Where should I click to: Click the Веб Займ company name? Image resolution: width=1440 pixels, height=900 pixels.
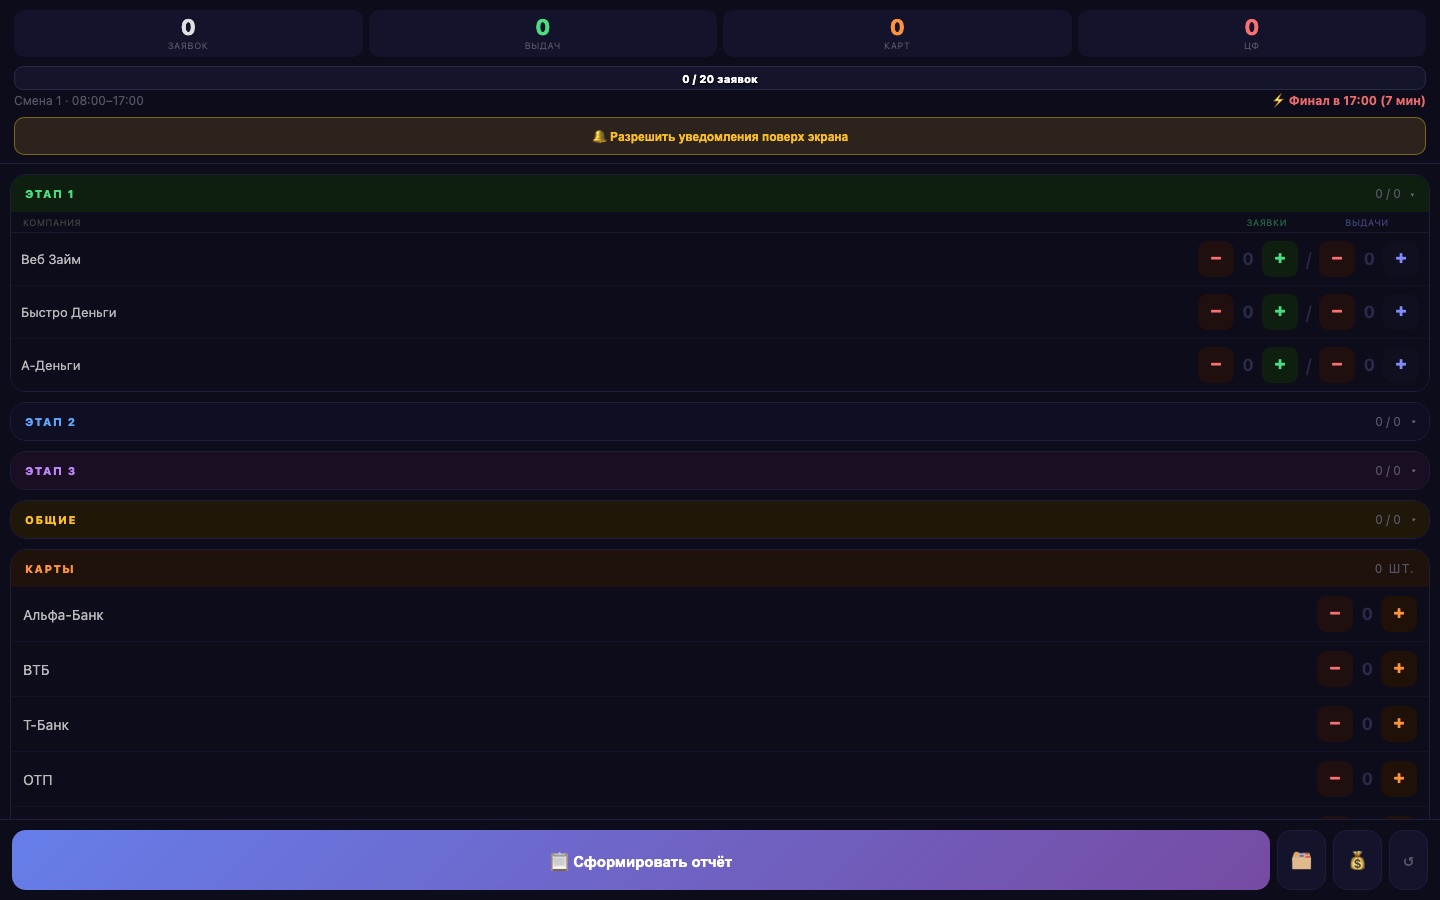51,259
